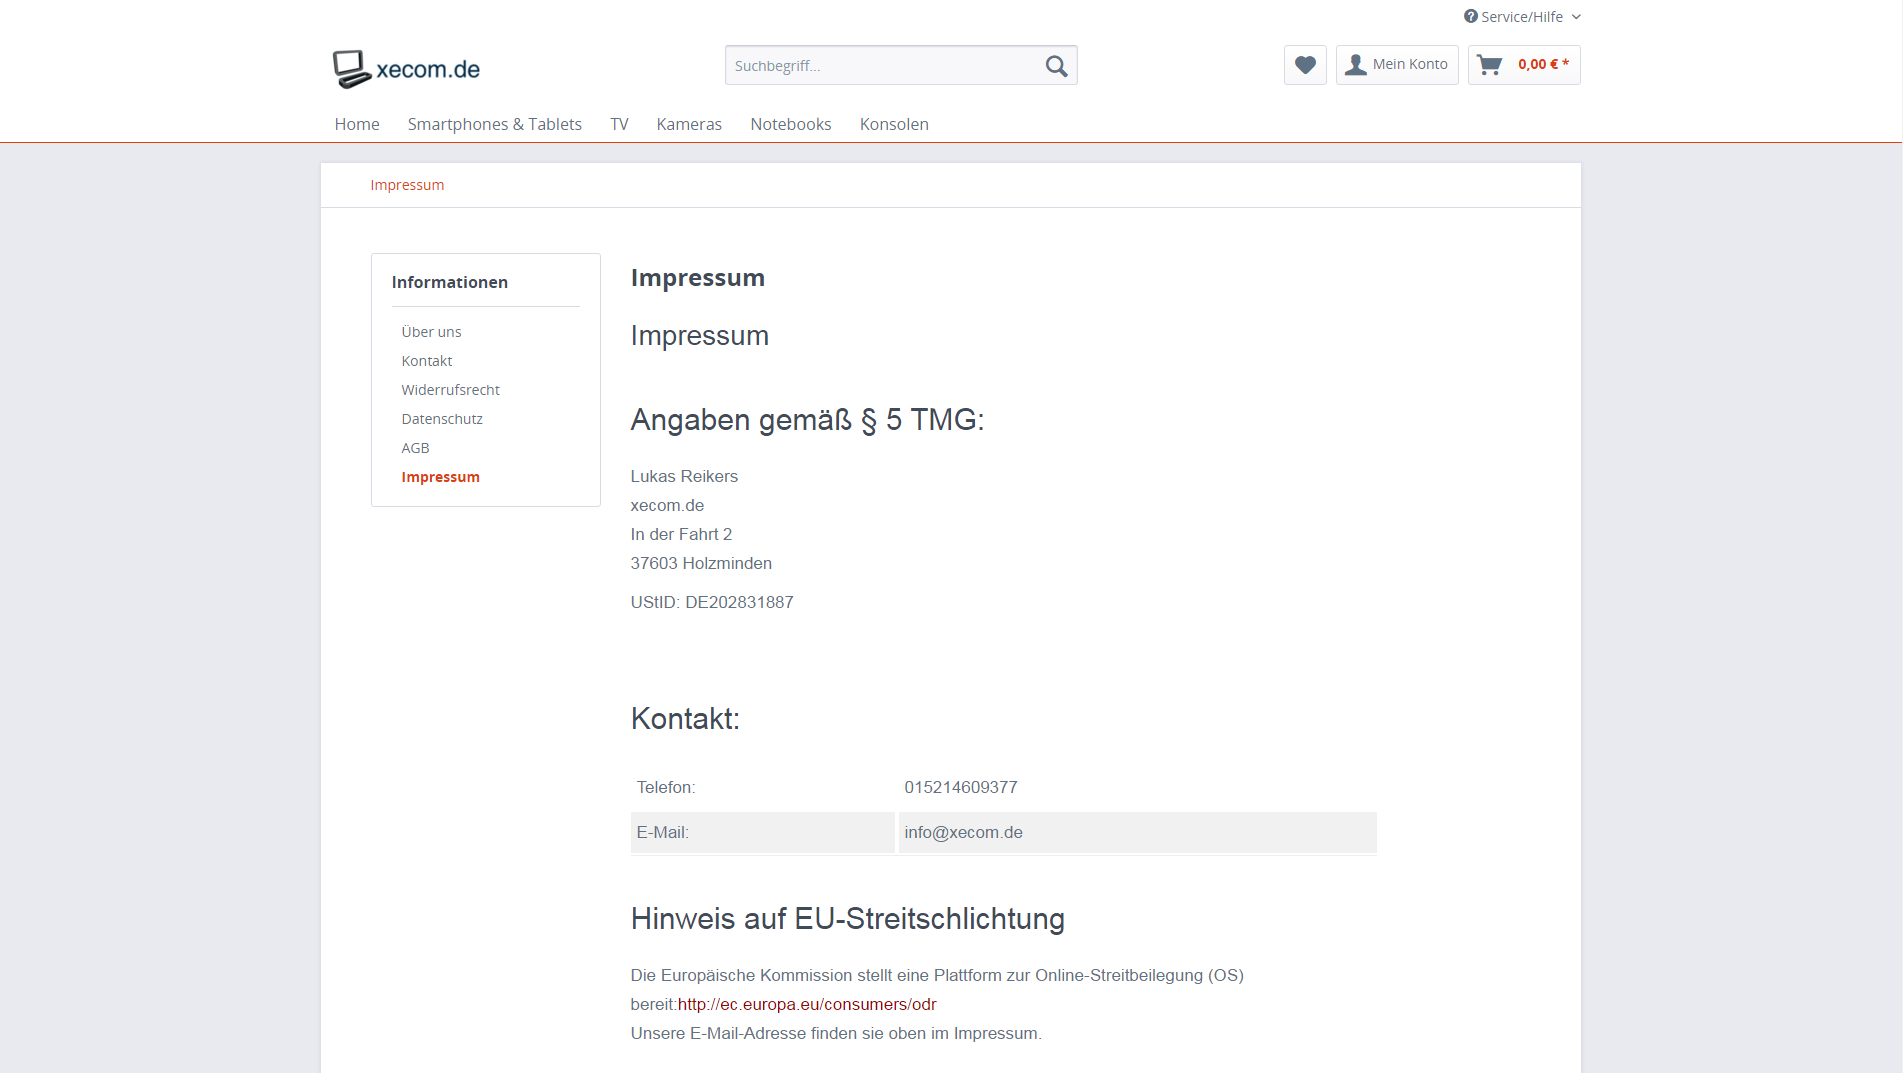Click the search magnifier icon

[x=1056, y=66]
